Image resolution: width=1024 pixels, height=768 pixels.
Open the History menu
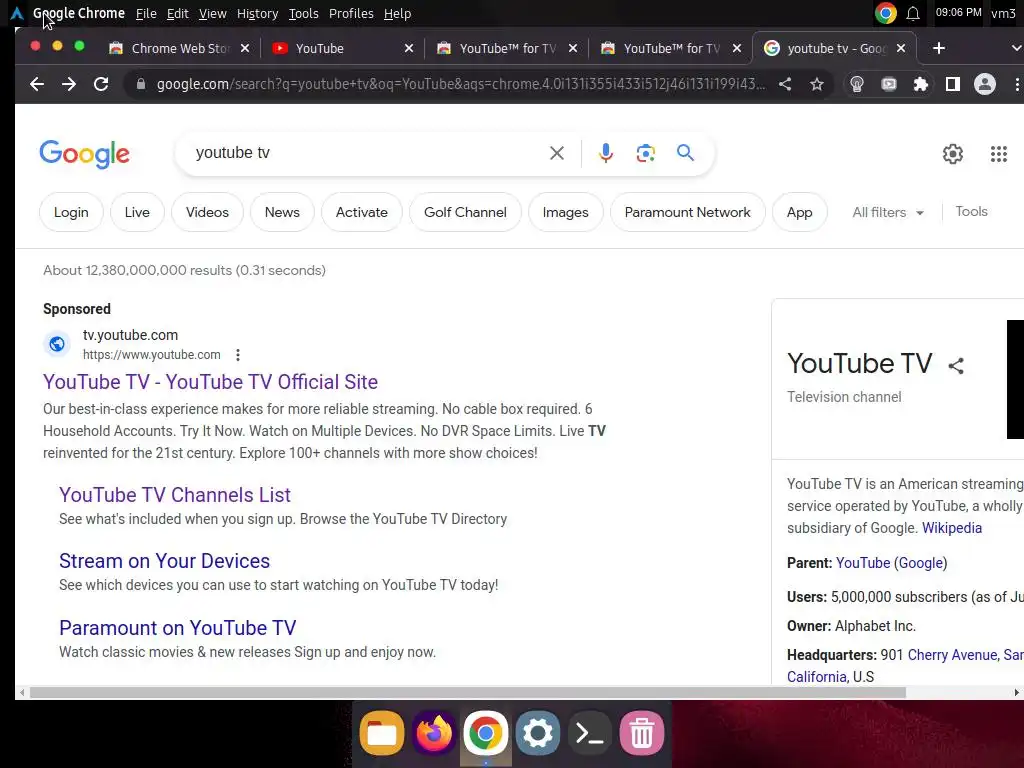coord(257,14)
